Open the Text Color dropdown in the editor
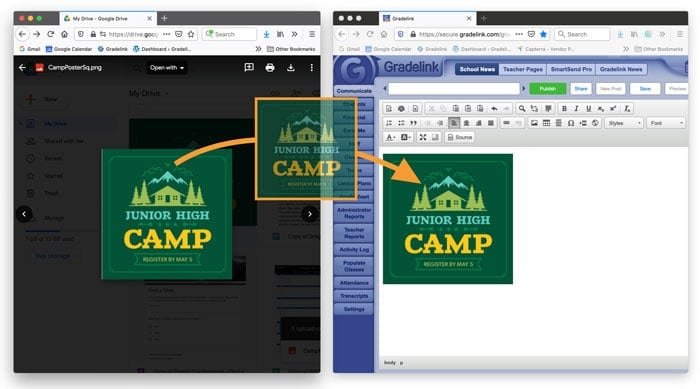700x389 pixels. [391, 137]
